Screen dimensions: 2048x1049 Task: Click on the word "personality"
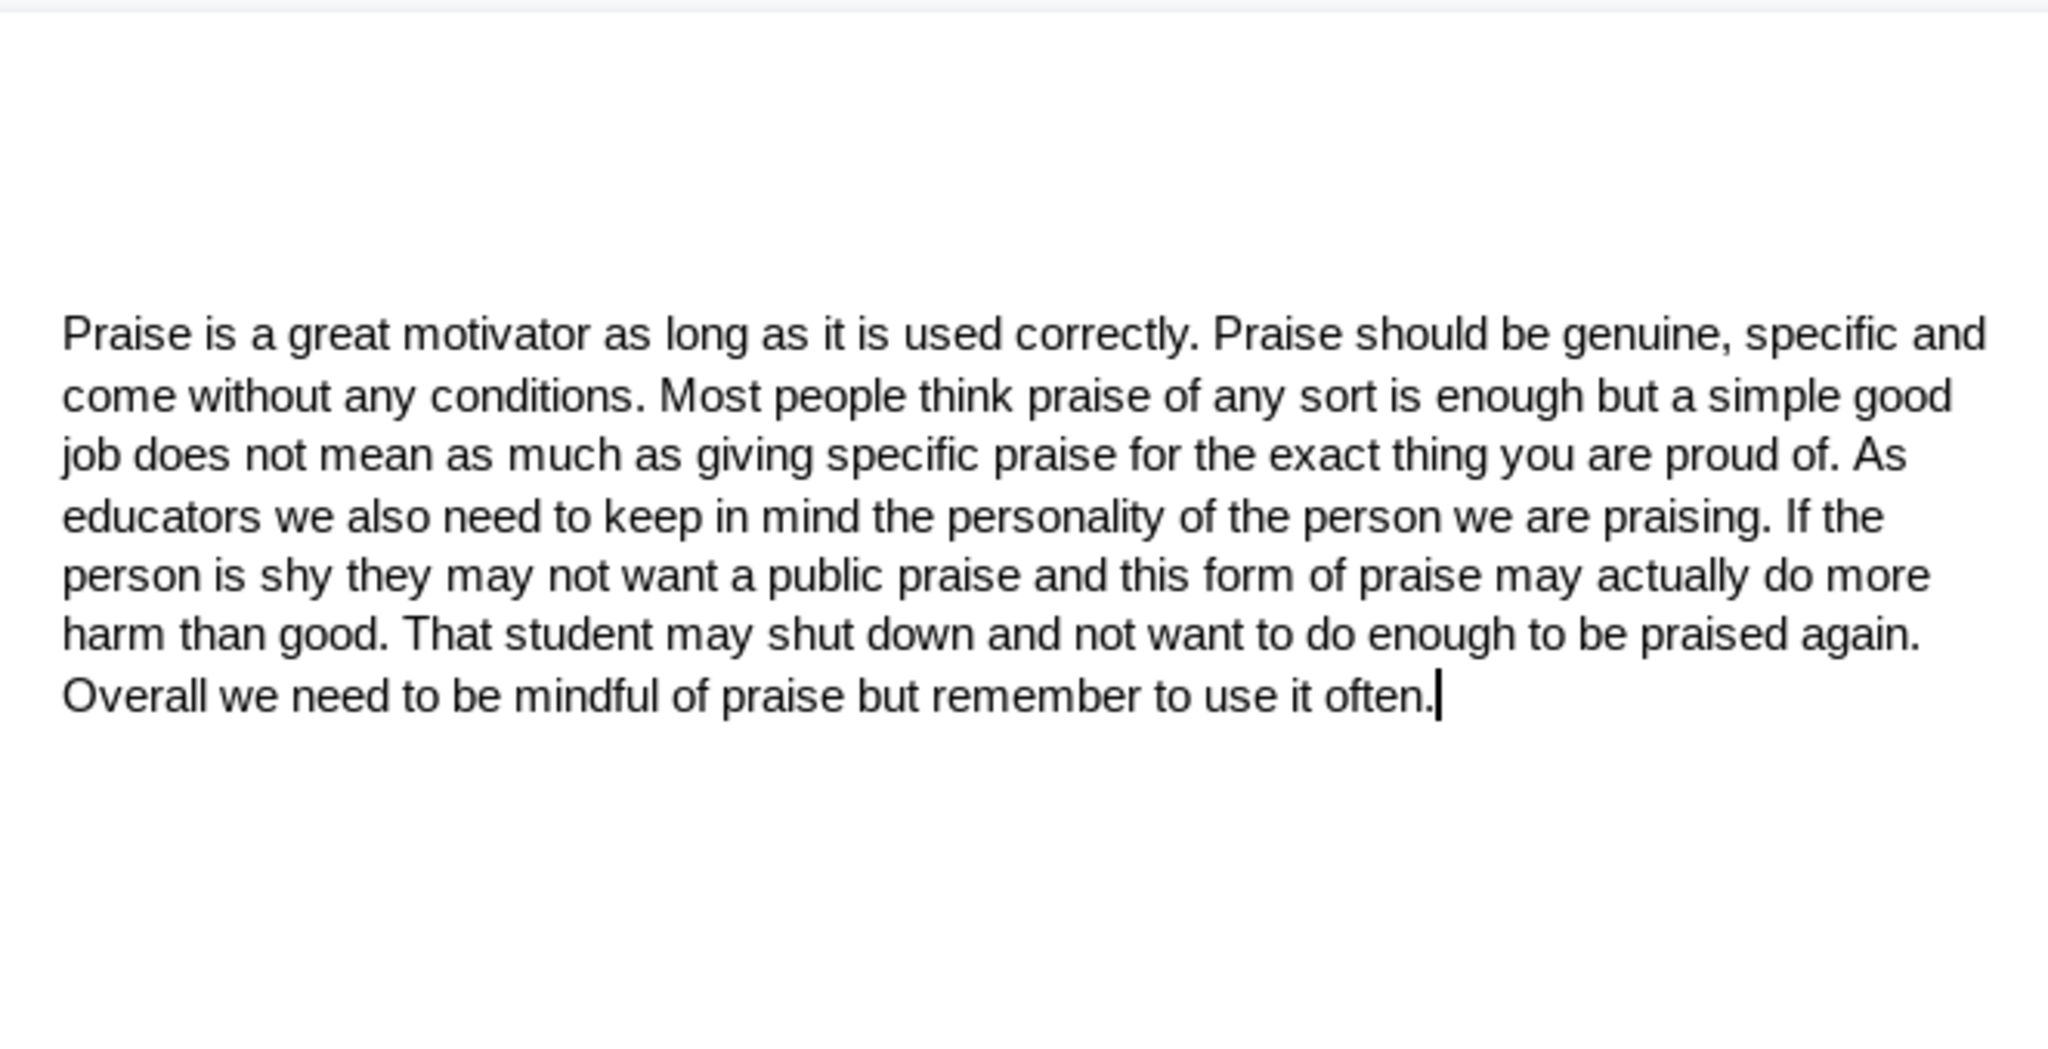[1055, 518]
